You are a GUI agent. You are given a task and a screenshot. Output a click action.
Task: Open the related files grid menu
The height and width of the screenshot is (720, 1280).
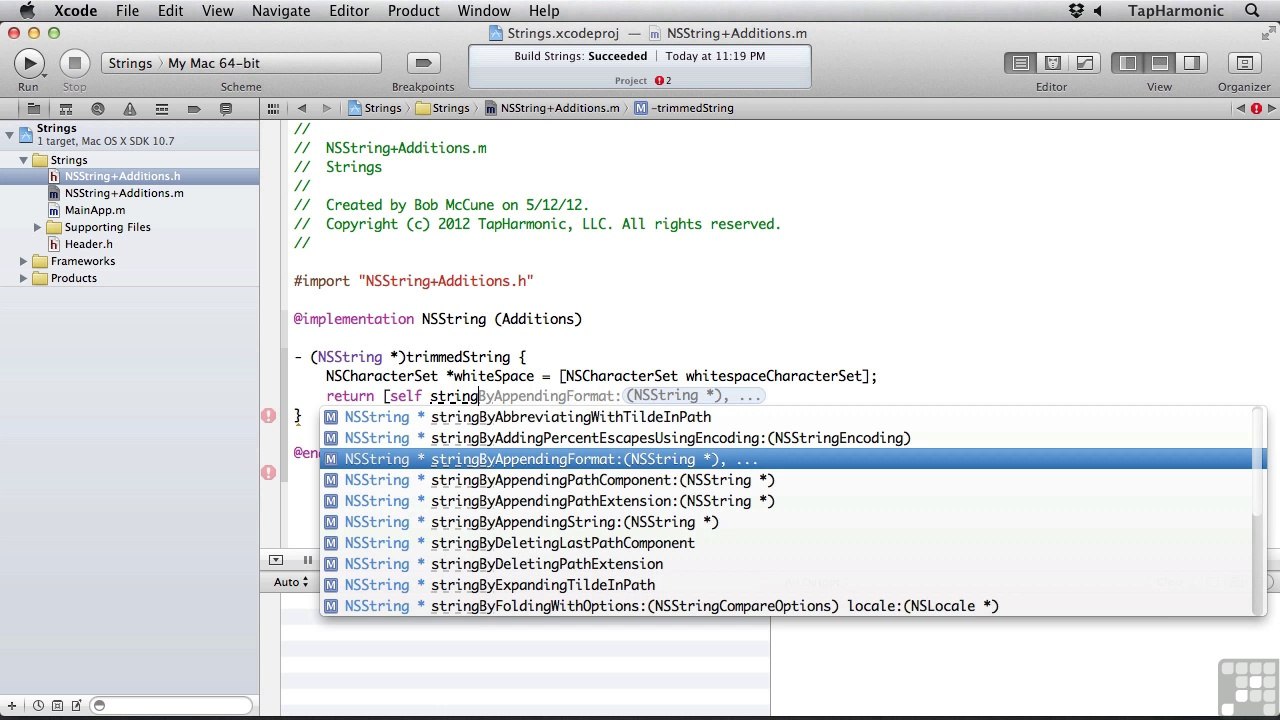273,108
